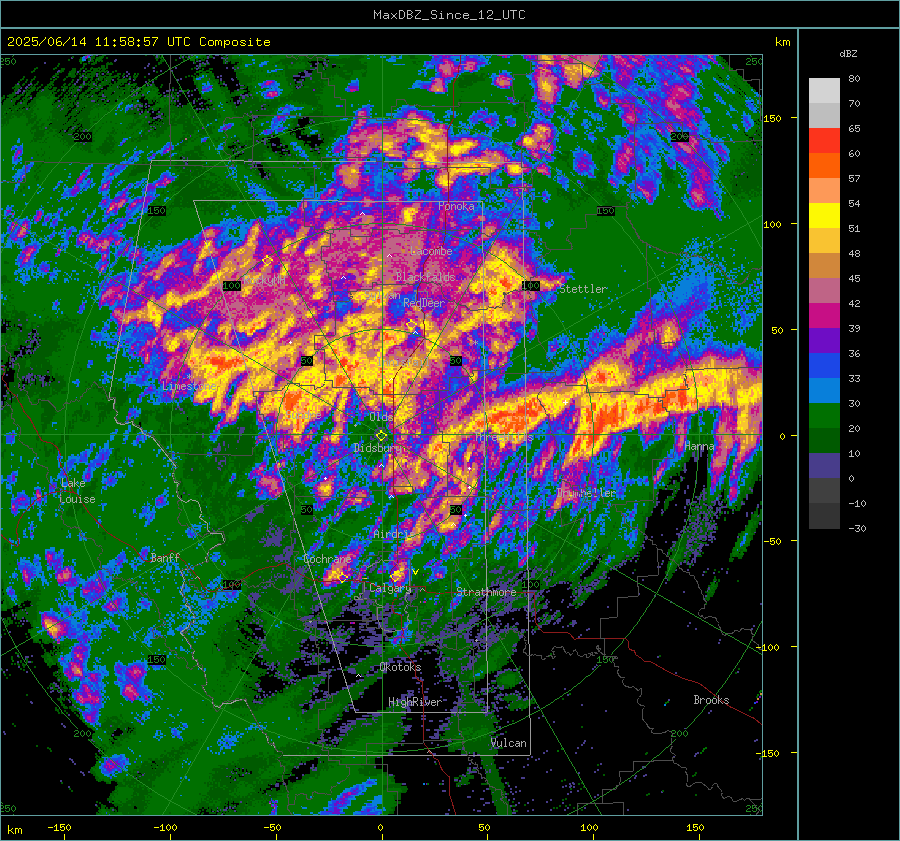Click the HighRiver city label
The height and width of the screenshot is (841, 900).
tap(415, 702)
